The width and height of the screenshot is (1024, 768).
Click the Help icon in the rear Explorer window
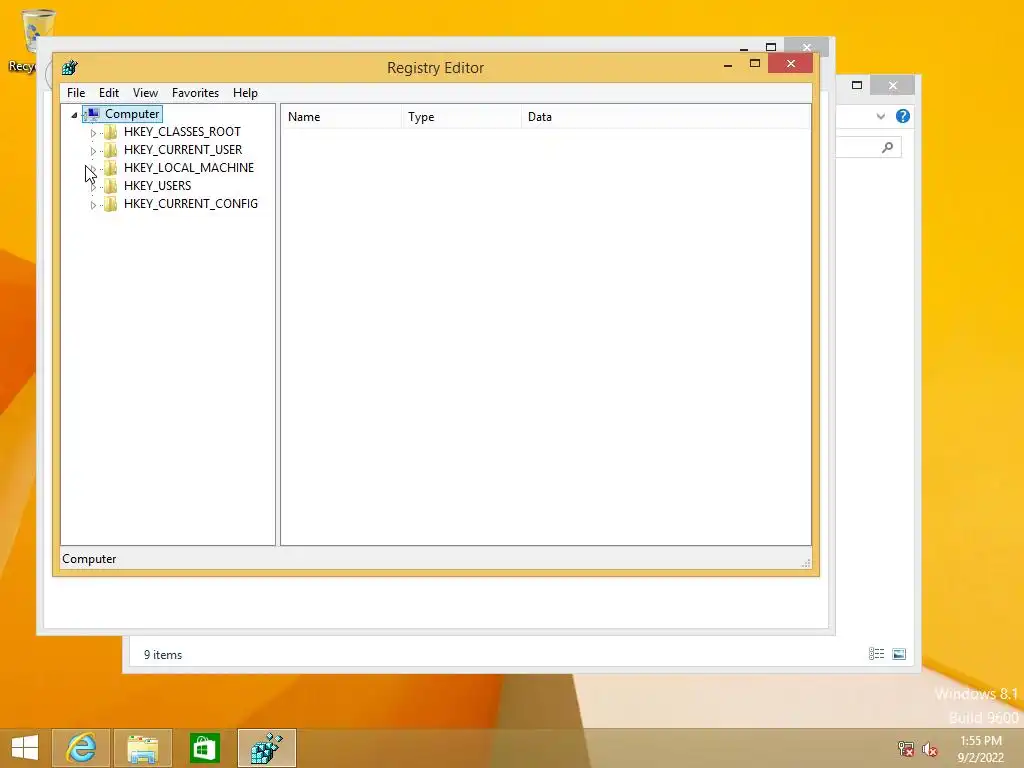[903, 116]
